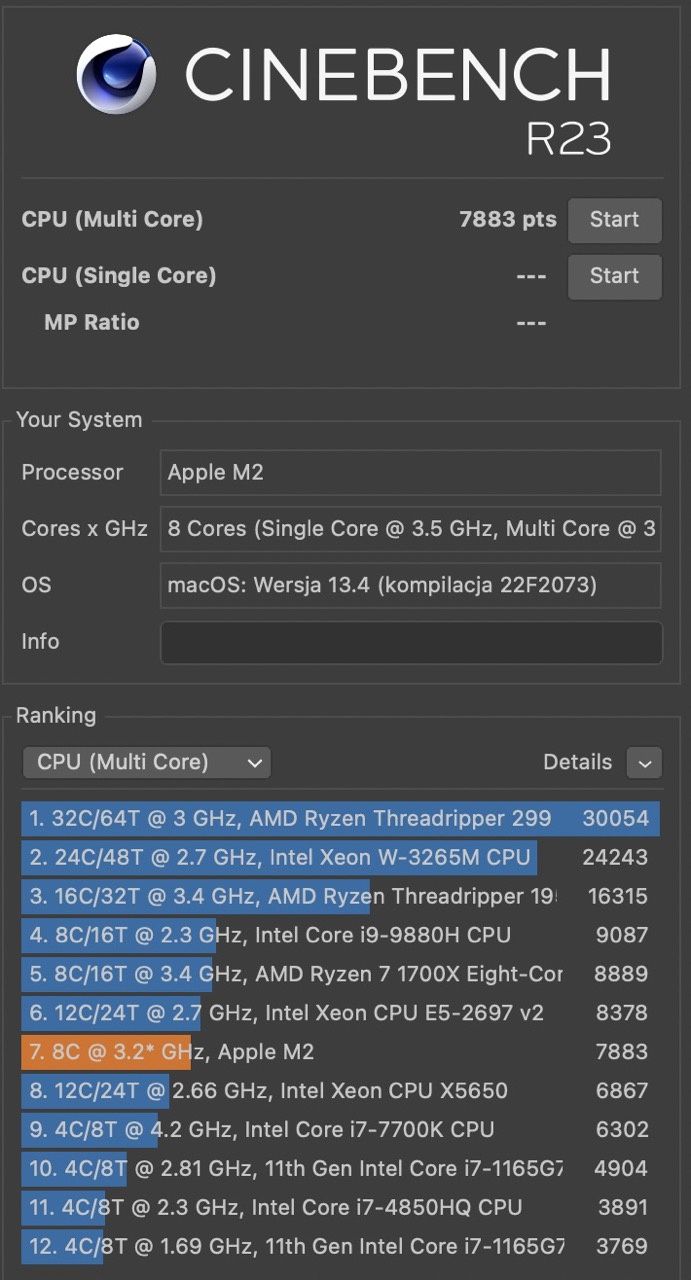This screenshot has height=1280, width=691.
Task: Click the CINEBENCH R23 title text
Action: 398,100
